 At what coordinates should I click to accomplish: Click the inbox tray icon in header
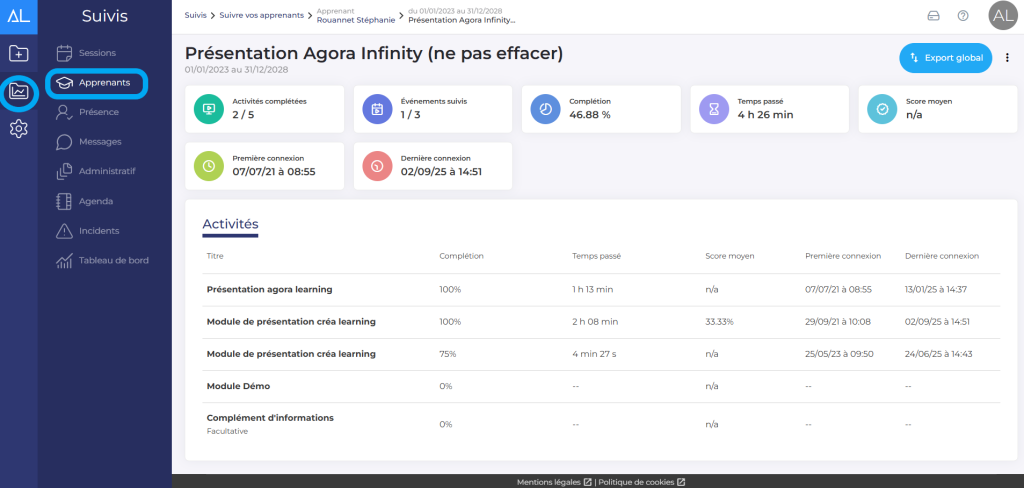[934, 16]
